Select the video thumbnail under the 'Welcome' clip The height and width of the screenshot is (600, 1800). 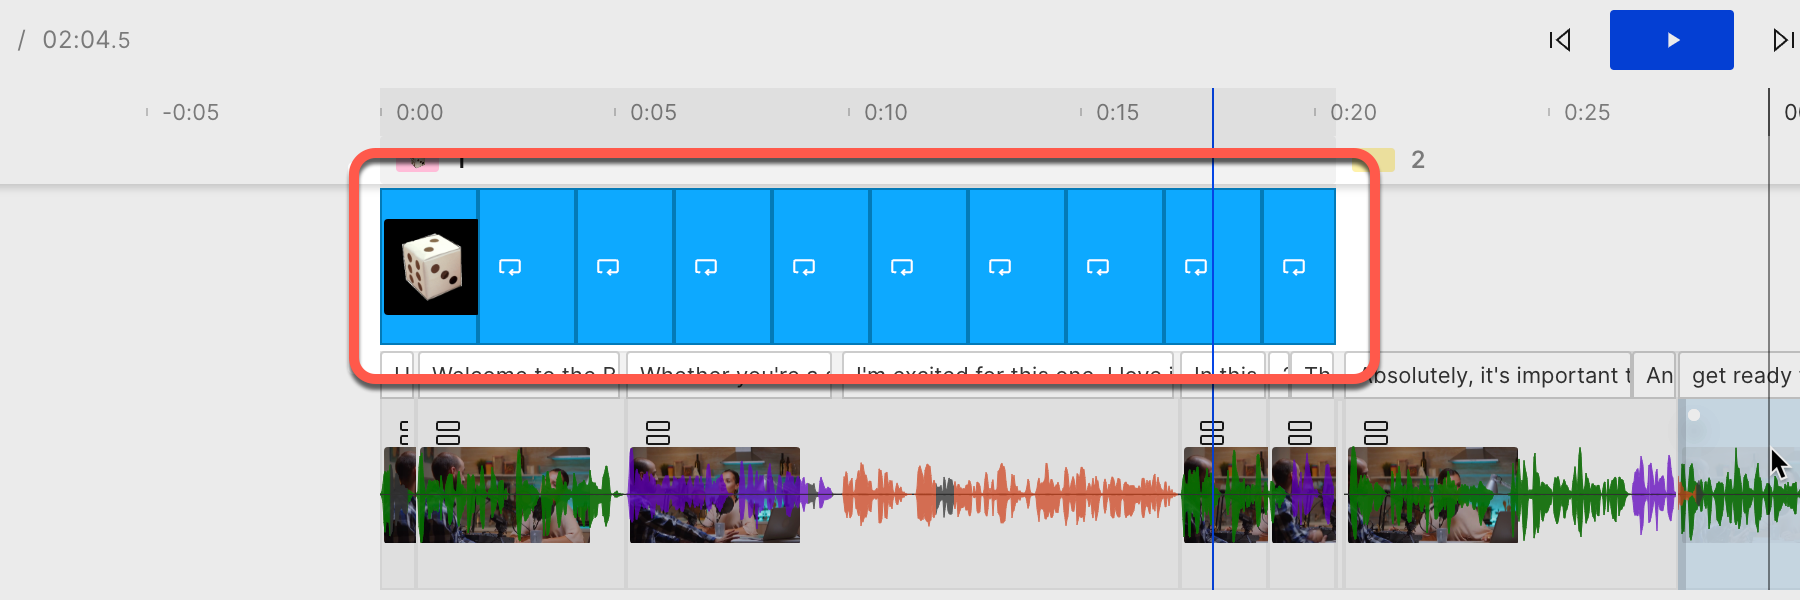pyautogui.click(x=504, y=495)
